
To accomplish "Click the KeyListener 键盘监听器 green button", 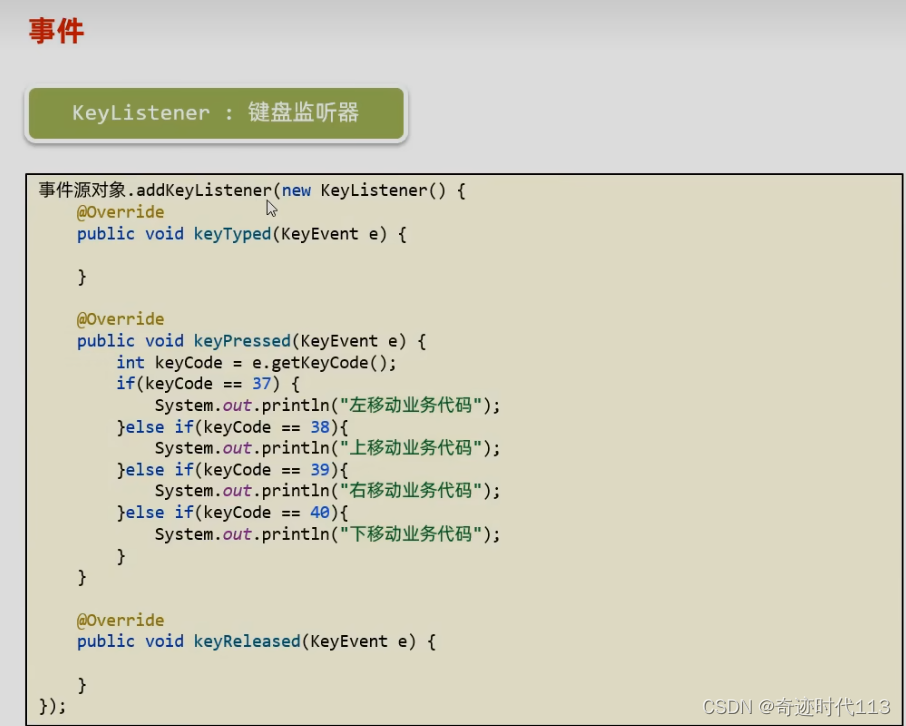I will pos(214,112).
